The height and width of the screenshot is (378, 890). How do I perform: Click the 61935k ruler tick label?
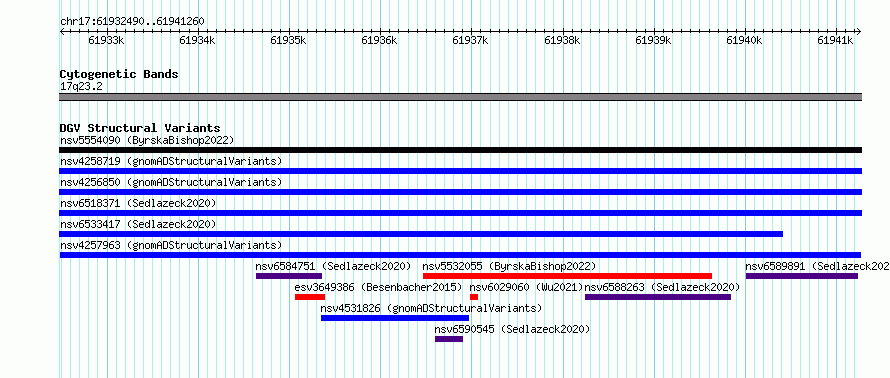[x=289, y=40]
